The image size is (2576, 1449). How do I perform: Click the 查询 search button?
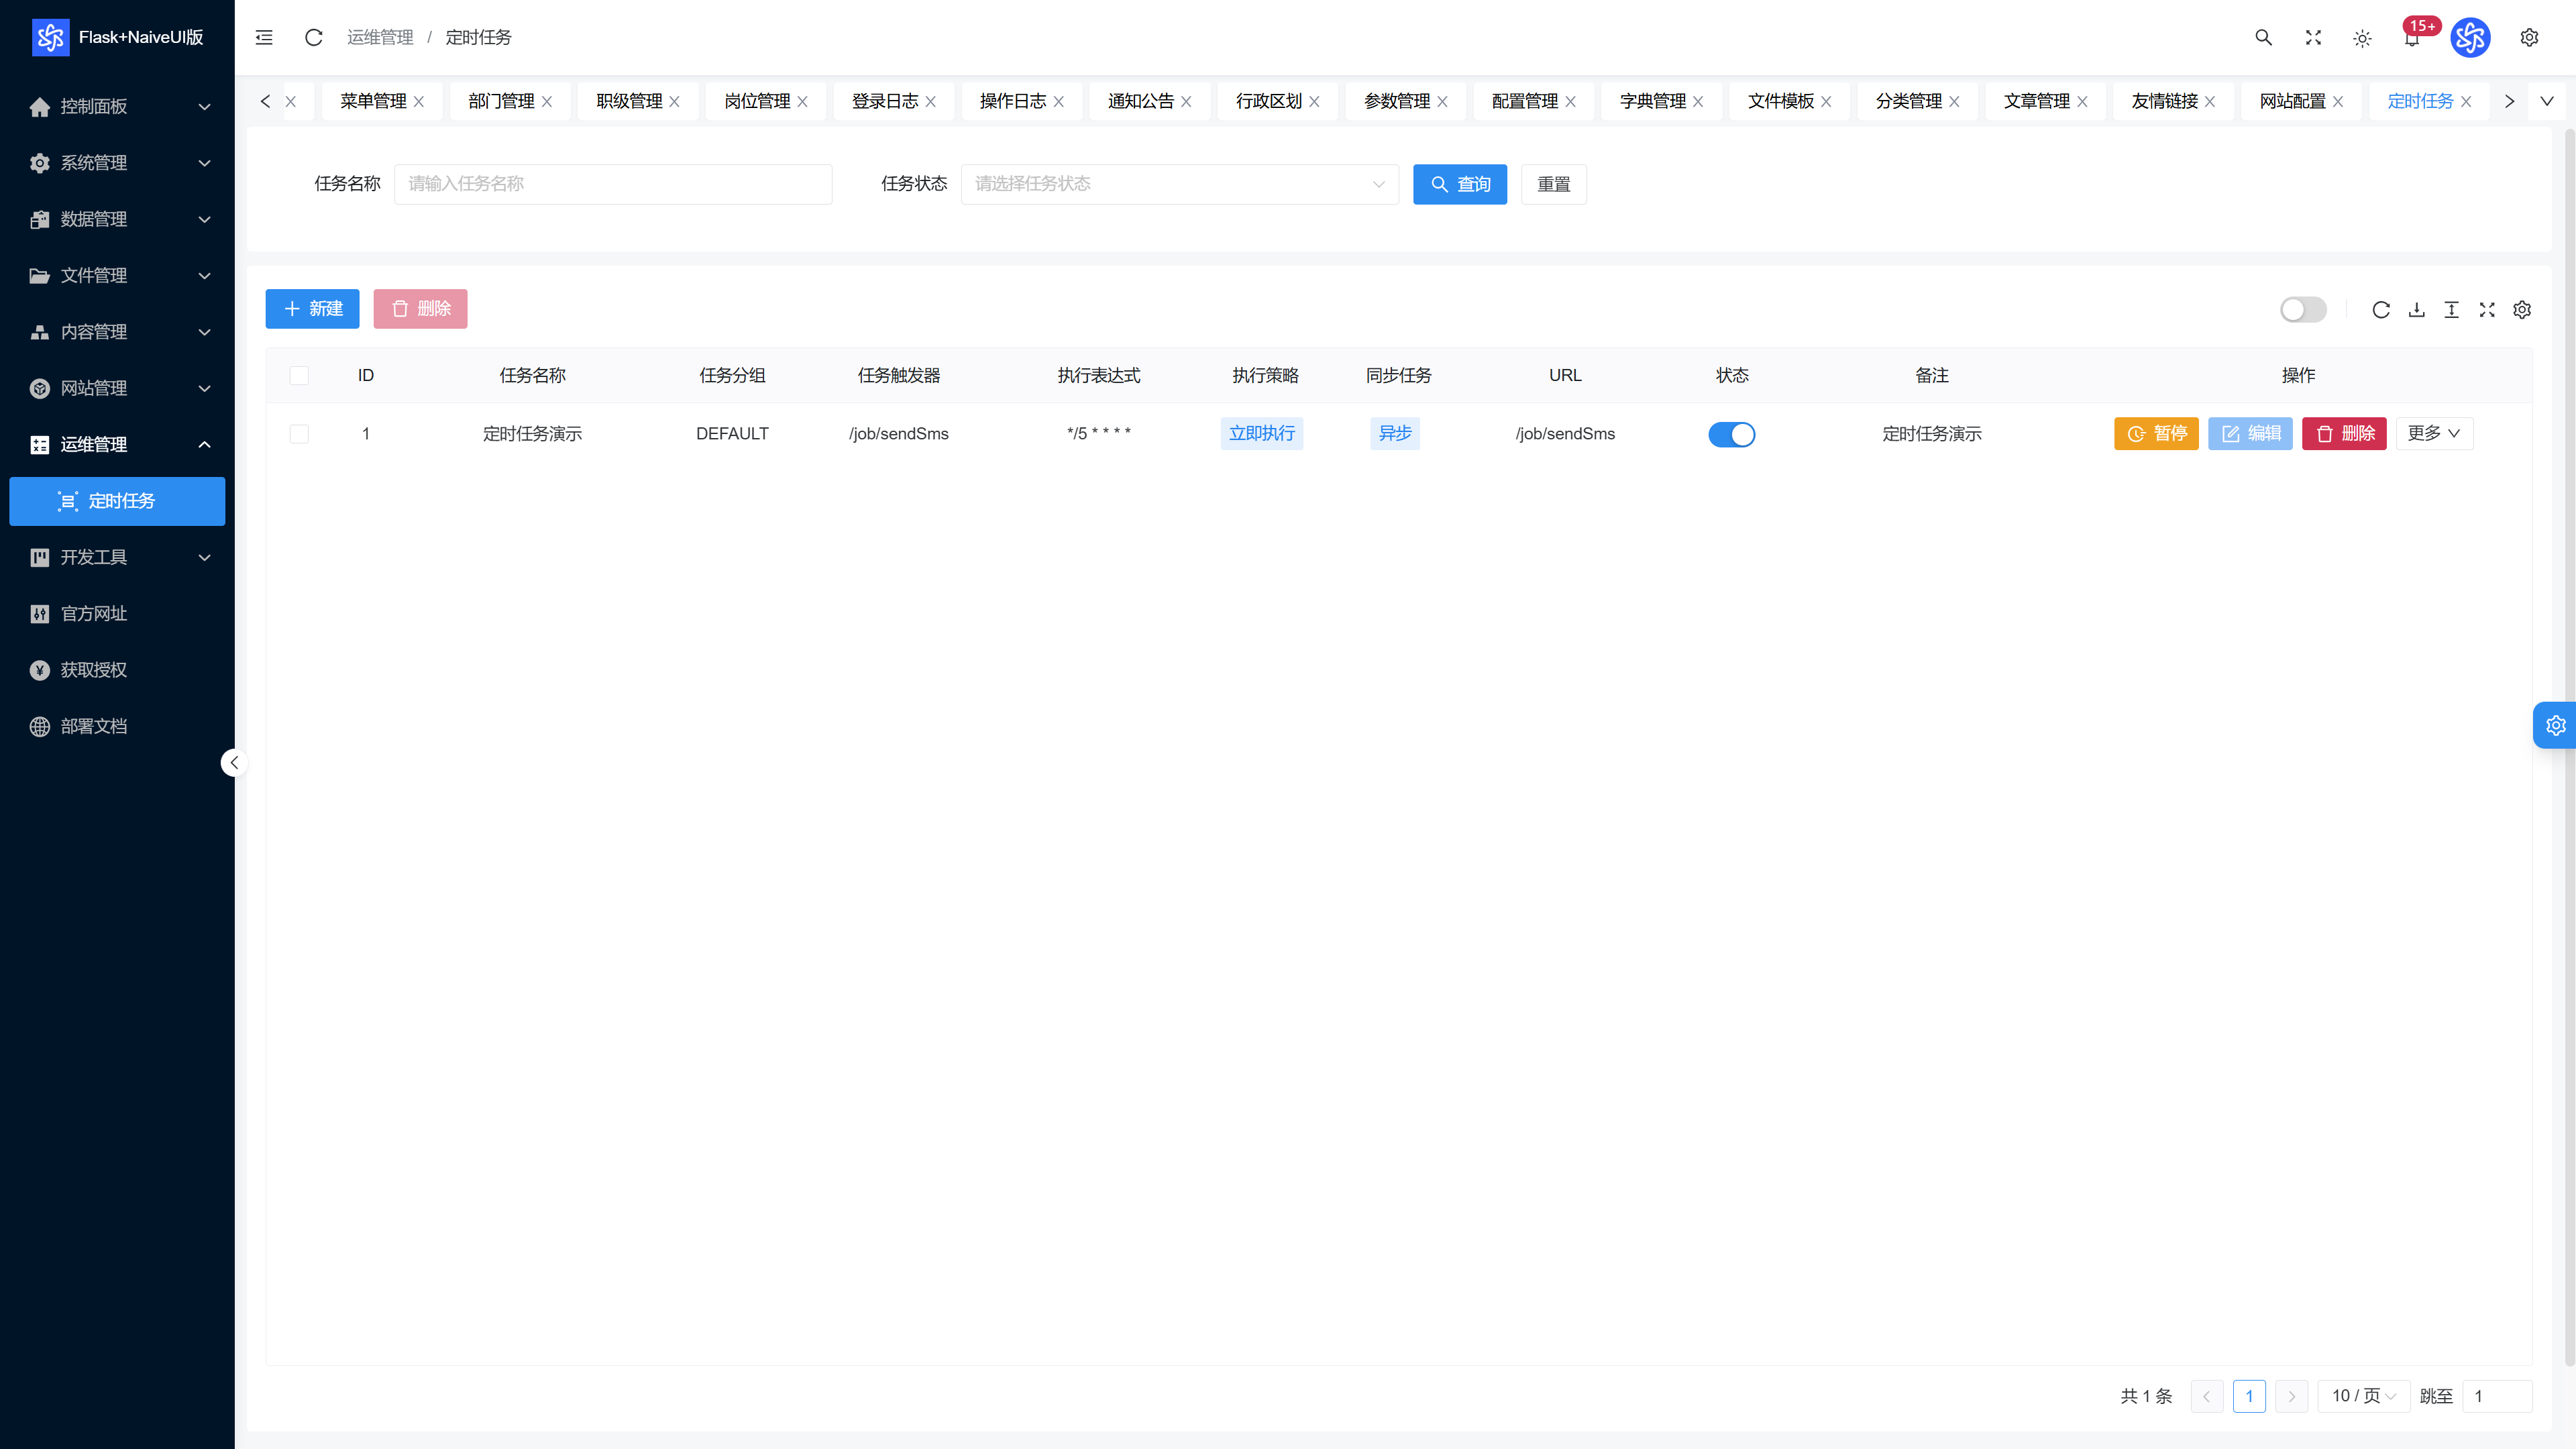[1460, 184]
